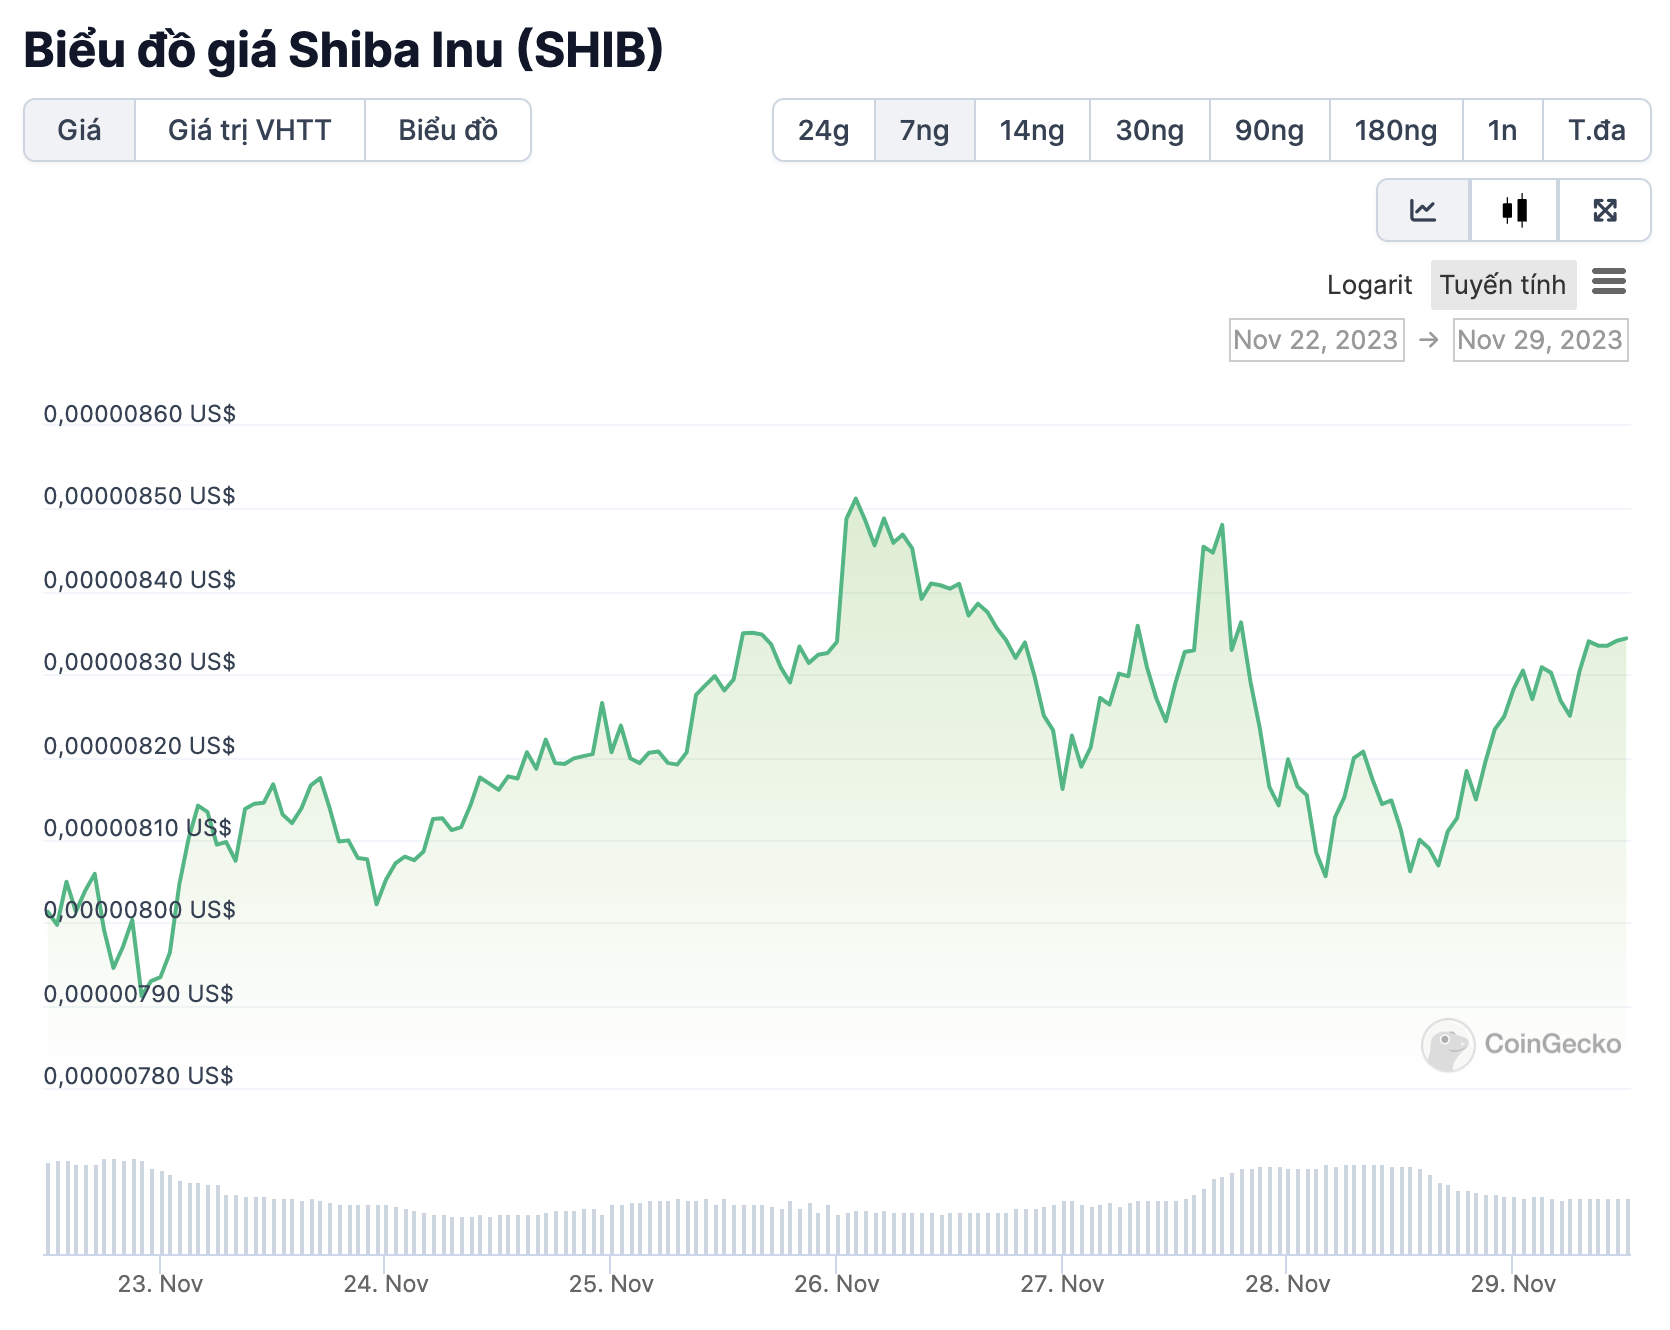Choose the 14ng time range
This screenshot has width=1670, height=1330.
pos(1032,130)
